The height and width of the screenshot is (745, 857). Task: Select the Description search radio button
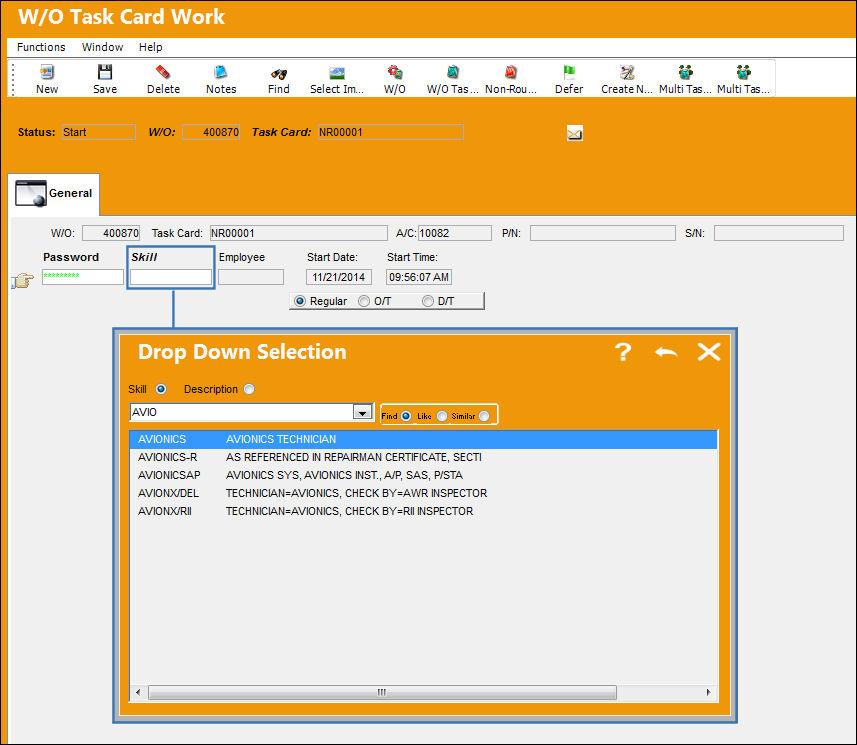pyautogui.click(x=249, y=389)
